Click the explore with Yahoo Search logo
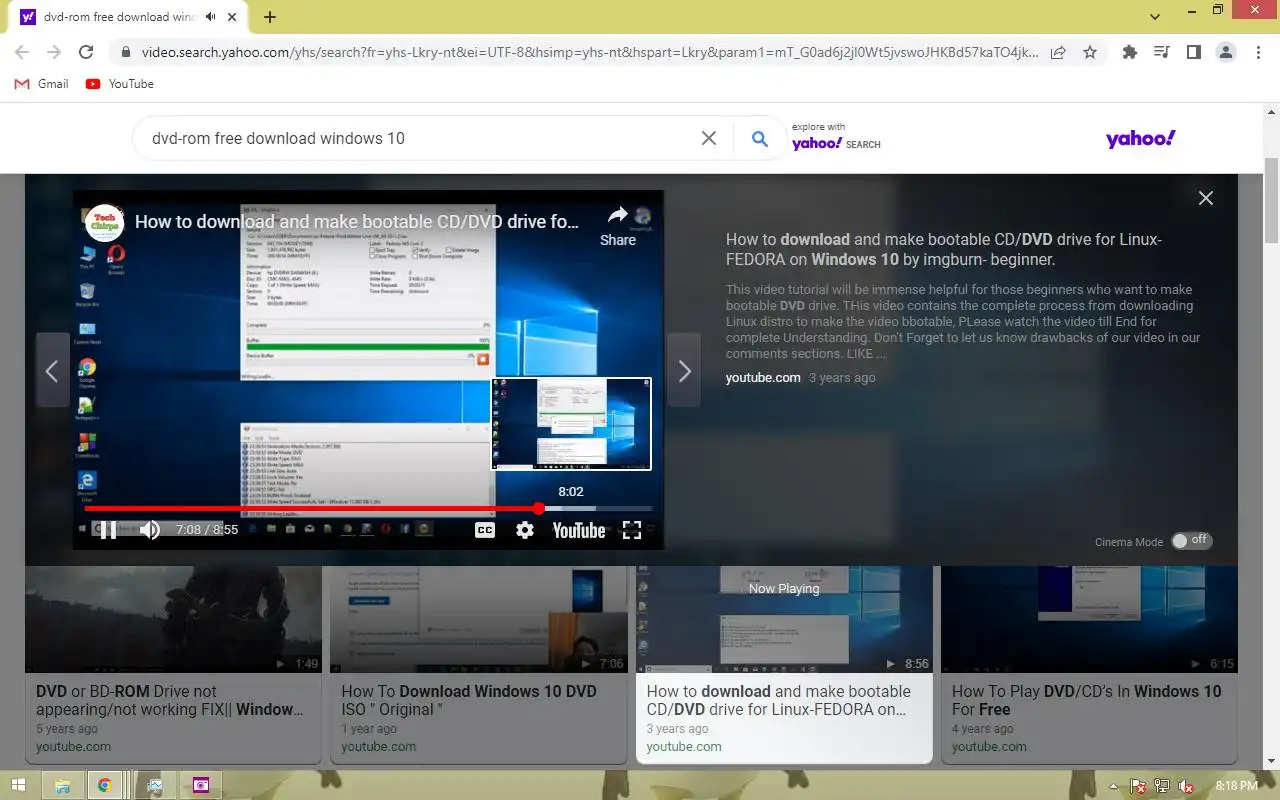Viewport: 1280px width, 800px height. (836, 143)
